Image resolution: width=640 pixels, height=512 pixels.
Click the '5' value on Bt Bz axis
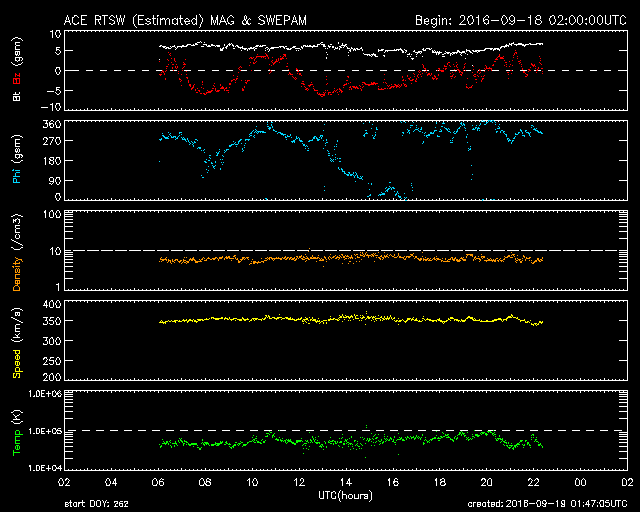[x=58, y=51]
